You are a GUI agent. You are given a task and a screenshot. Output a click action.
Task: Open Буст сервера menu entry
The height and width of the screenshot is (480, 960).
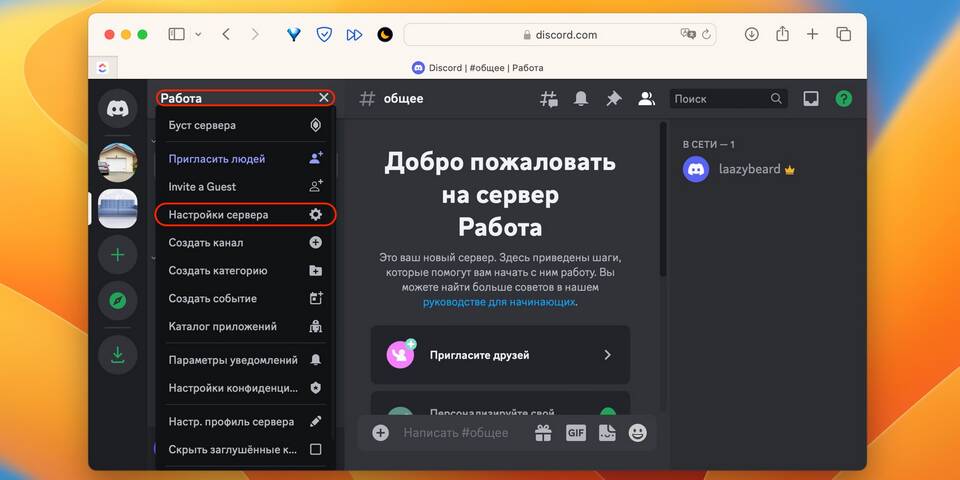pyautogui.click(x=246, y=125)
